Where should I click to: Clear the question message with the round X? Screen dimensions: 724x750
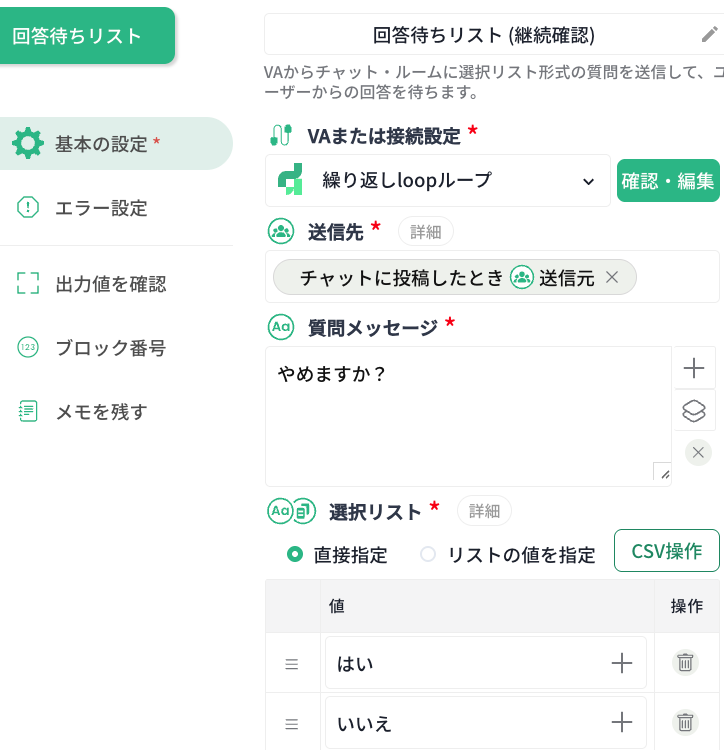[698, 452]
